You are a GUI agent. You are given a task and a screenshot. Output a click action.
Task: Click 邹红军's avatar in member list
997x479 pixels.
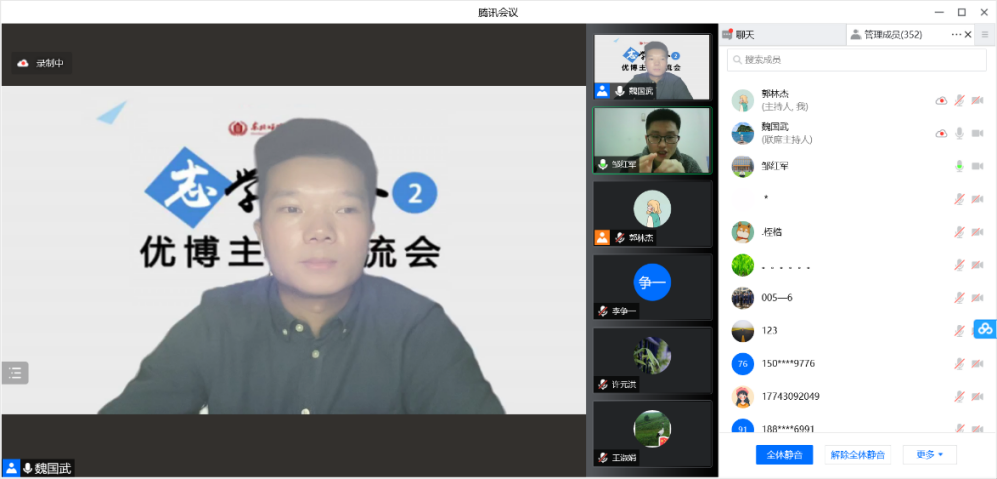(x=742, y=166)
